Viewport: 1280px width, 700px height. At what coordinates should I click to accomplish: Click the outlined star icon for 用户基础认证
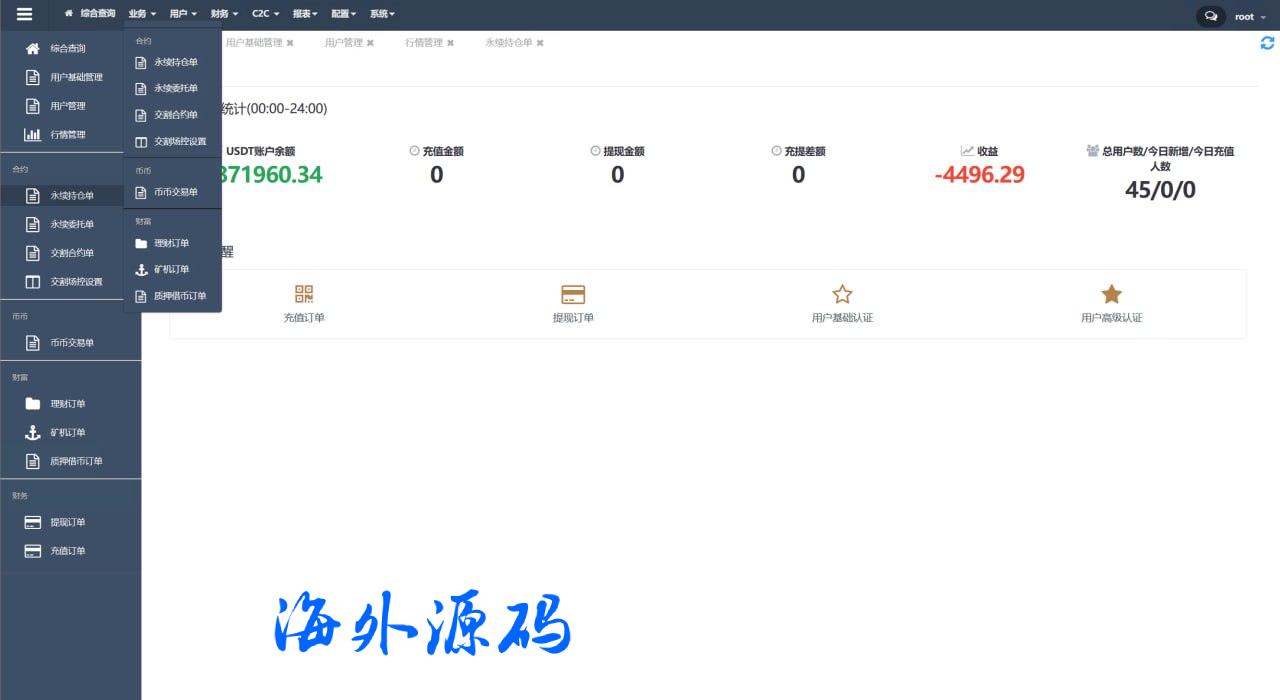tap(842, 294)
